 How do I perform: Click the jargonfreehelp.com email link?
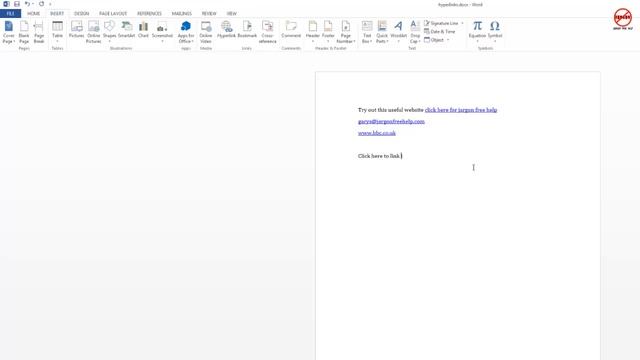(x=391, y=121)
